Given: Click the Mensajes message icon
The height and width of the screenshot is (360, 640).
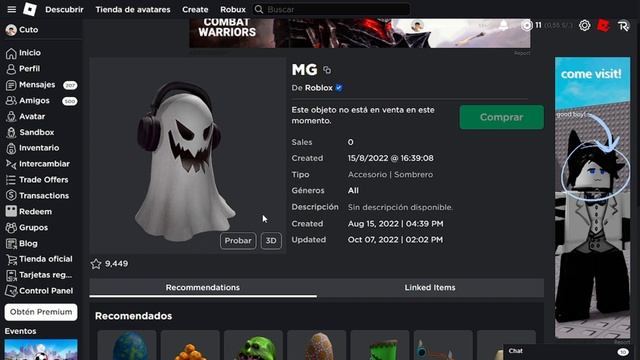Looking at the screenshot, I should [x=11, y=85].
